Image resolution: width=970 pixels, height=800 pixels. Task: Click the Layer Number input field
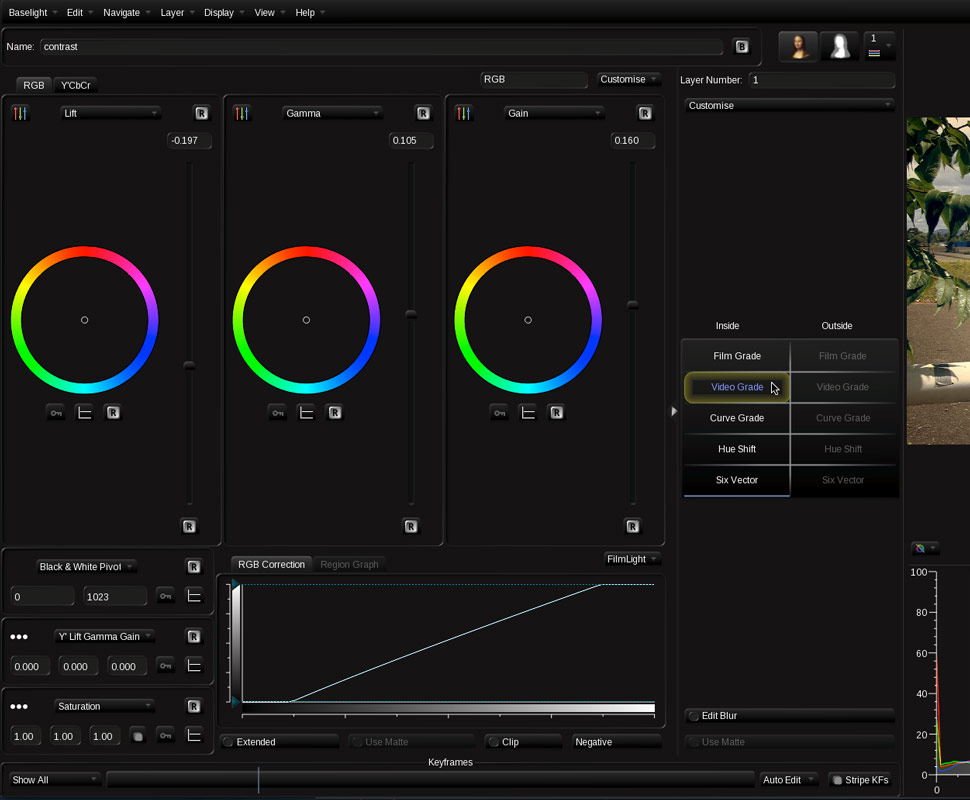click(820, 80)
